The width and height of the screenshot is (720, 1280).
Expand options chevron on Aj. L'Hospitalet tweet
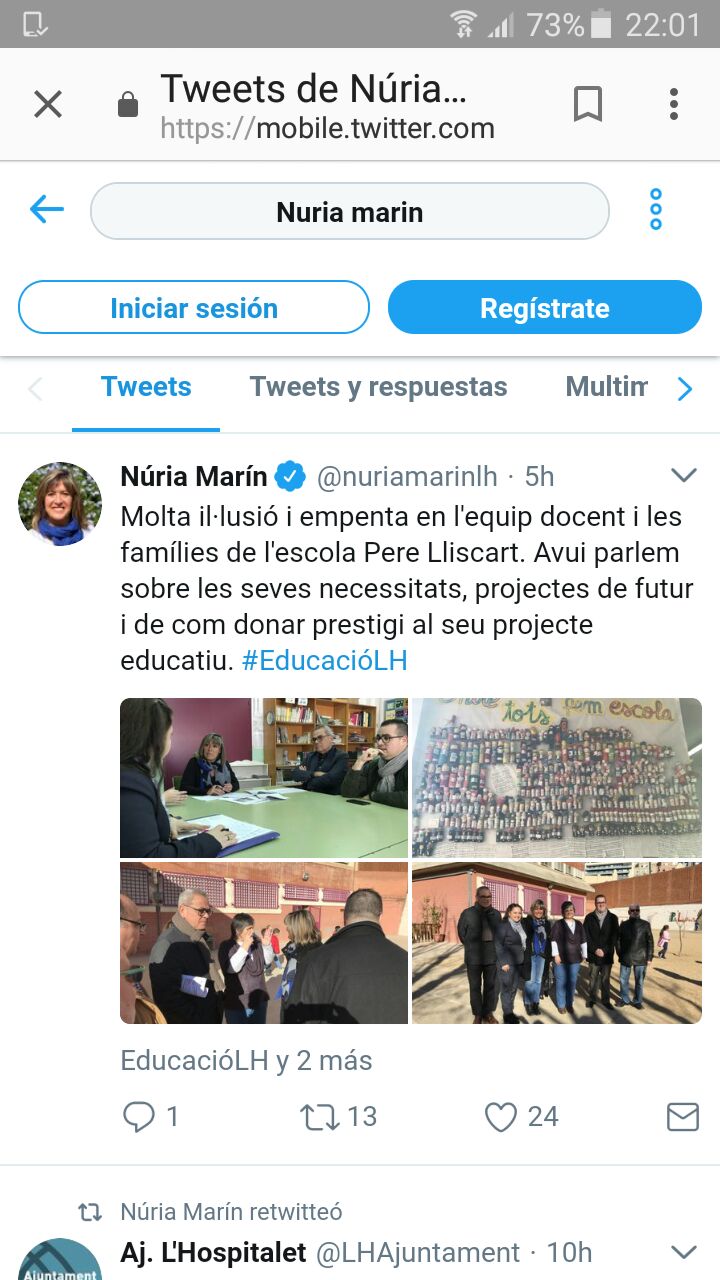click(683, 1251)
